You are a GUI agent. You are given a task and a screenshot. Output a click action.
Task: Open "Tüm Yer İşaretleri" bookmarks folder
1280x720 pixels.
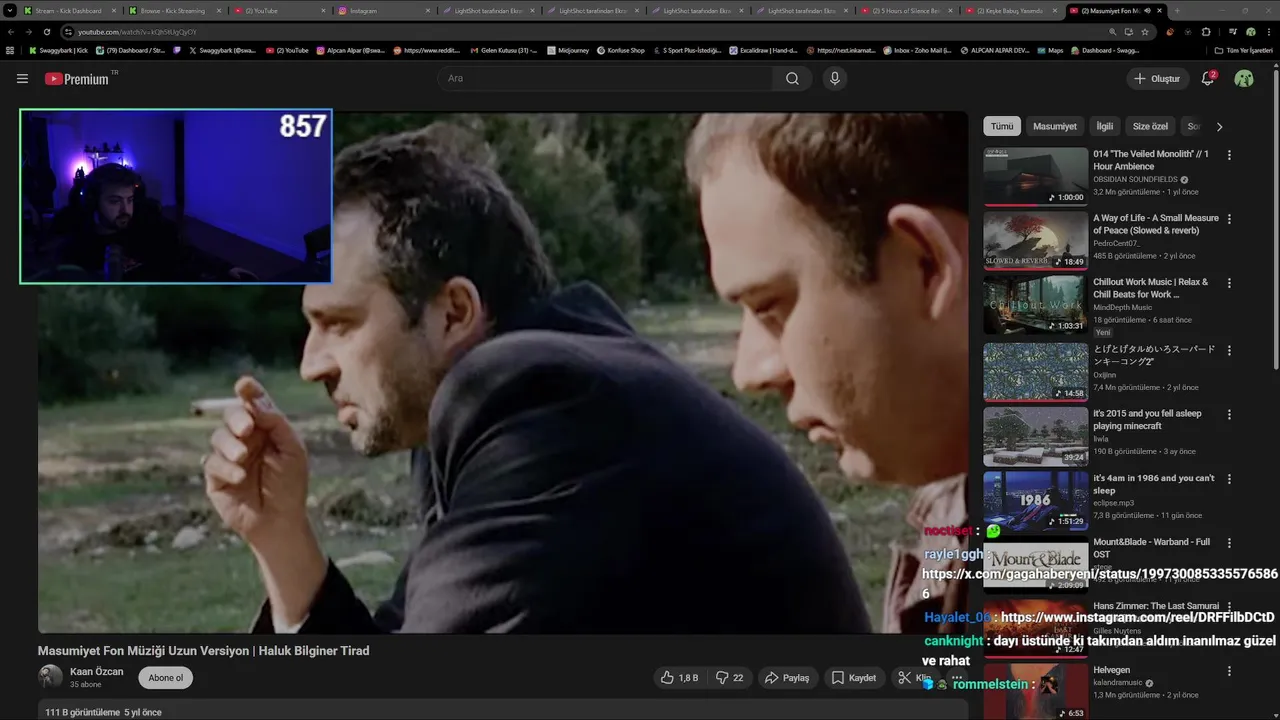(x=1244, y=50)
